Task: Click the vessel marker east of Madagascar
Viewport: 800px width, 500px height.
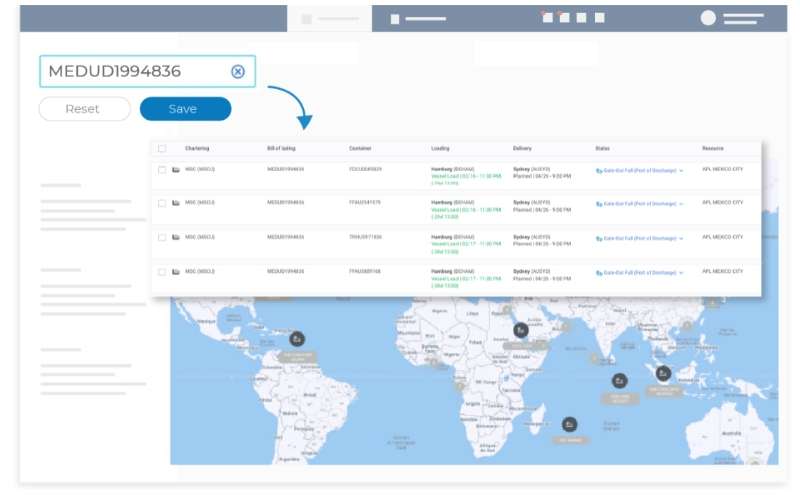Action: [569, 424]
